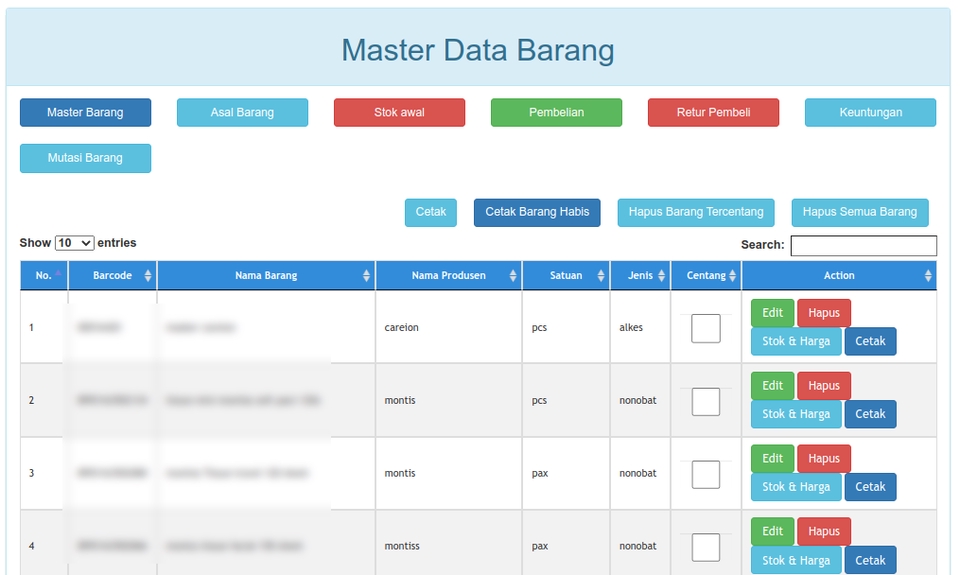Check the Centang box in row 2
The image size is (960, 575).
(x=706, y=402)
